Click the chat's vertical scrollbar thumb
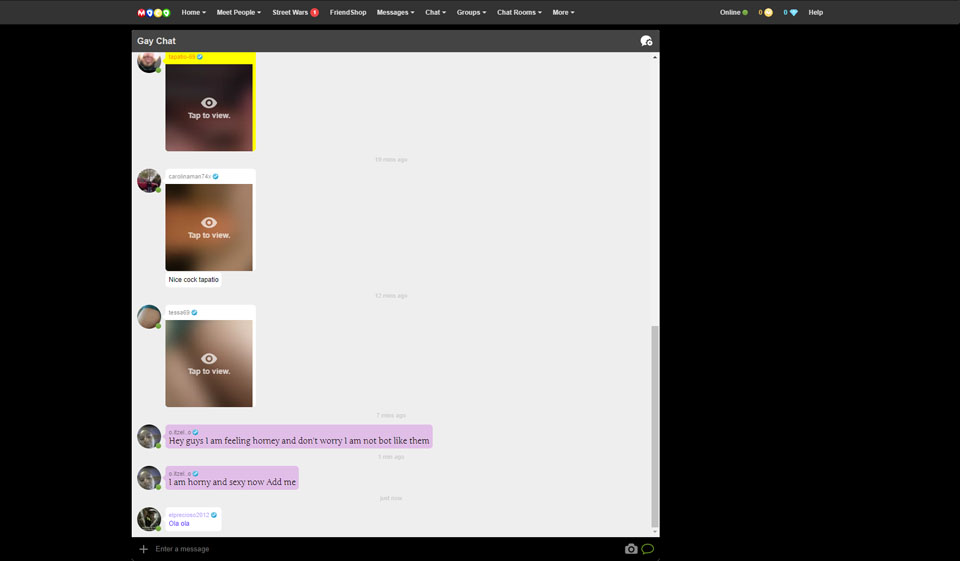The width and height of the screenshot is (960, 561). click(655, 425)
